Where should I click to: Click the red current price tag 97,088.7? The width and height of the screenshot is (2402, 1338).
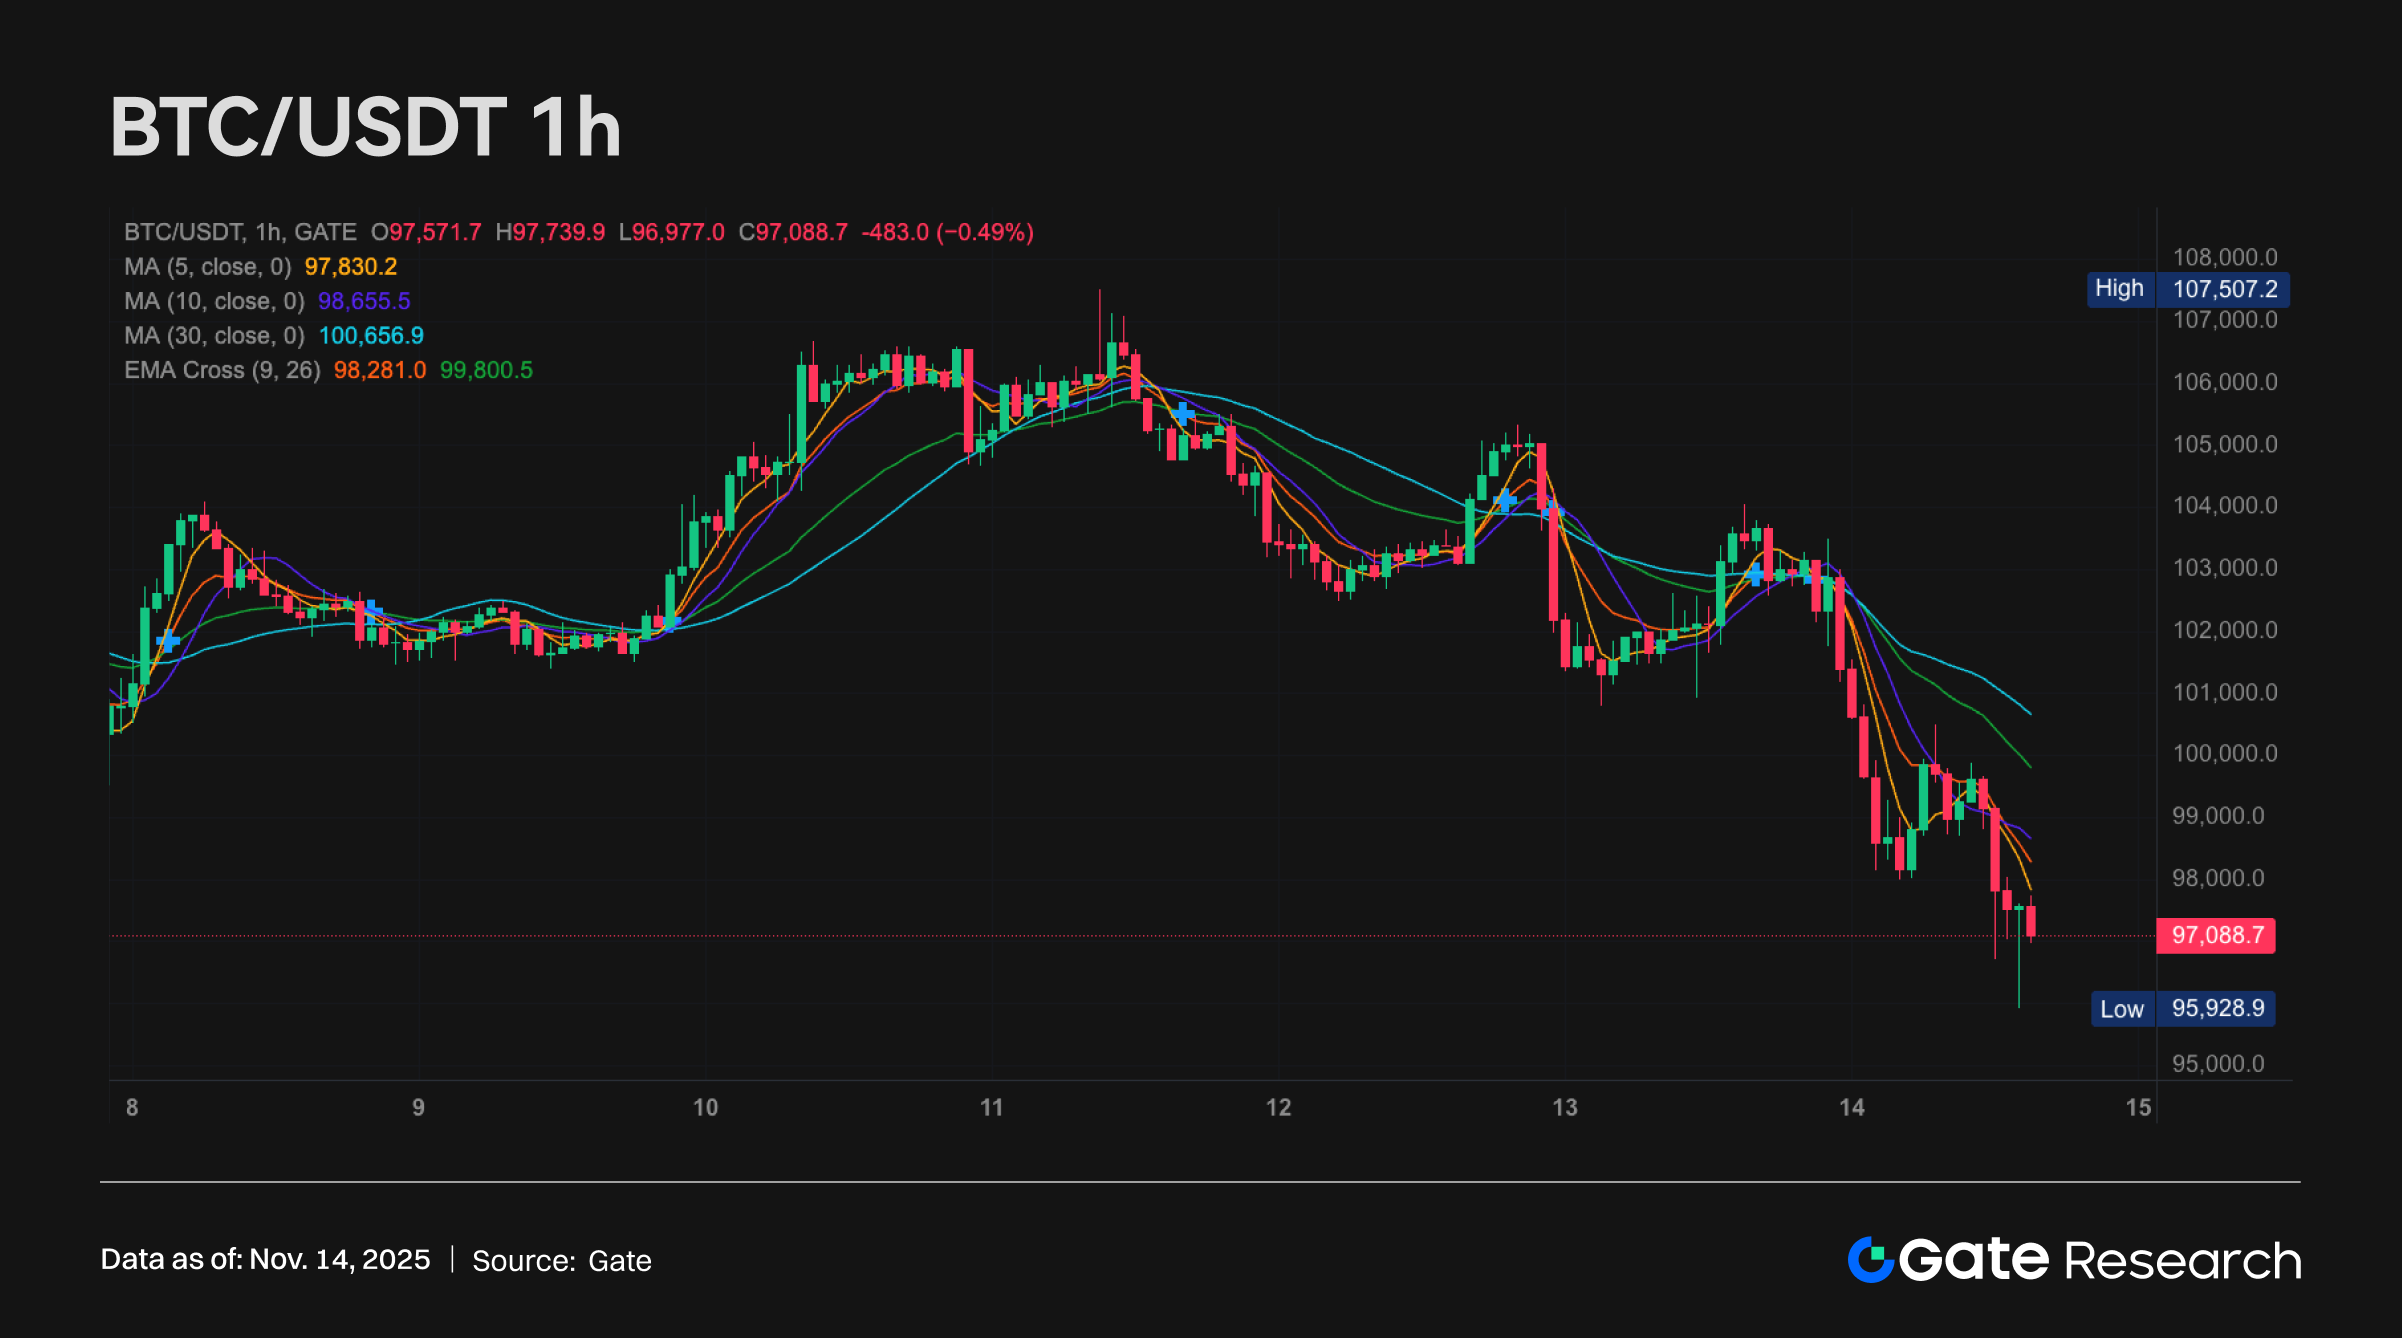click(2216, 935)
